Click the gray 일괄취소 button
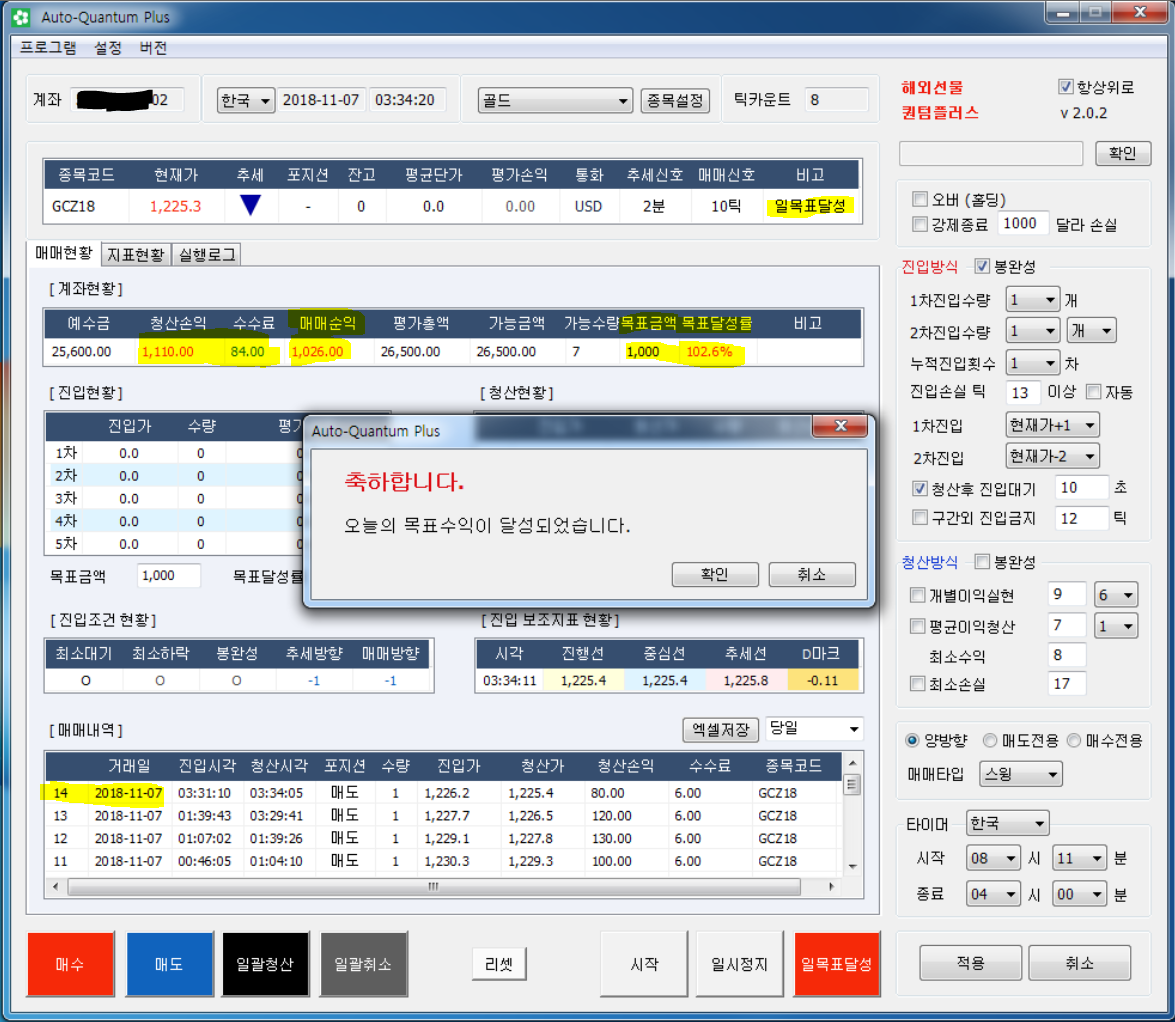This screenshot has width=1175, height=1022. point(363,965)
